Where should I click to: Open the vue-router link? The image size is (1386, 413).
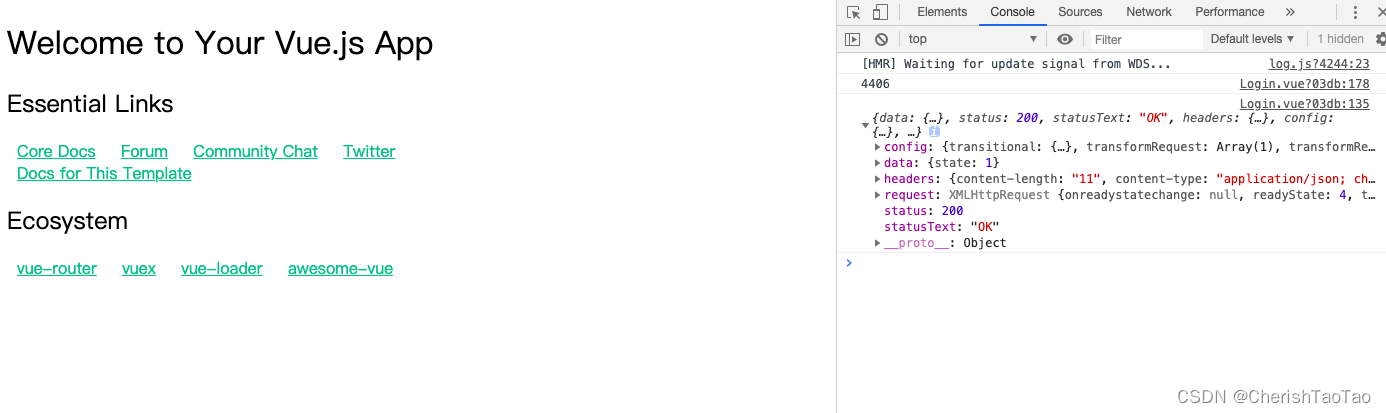pyautogui.click(x=57, y=269)
